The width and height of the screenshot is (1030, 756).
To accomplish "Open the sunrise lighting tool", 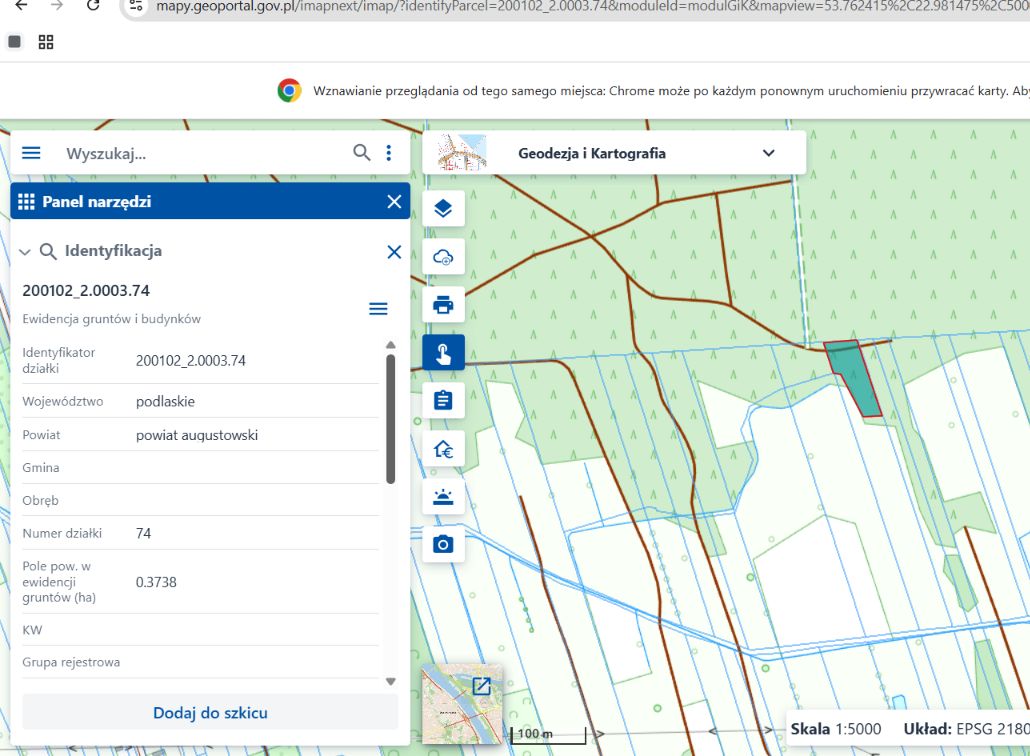I will 443,497.
